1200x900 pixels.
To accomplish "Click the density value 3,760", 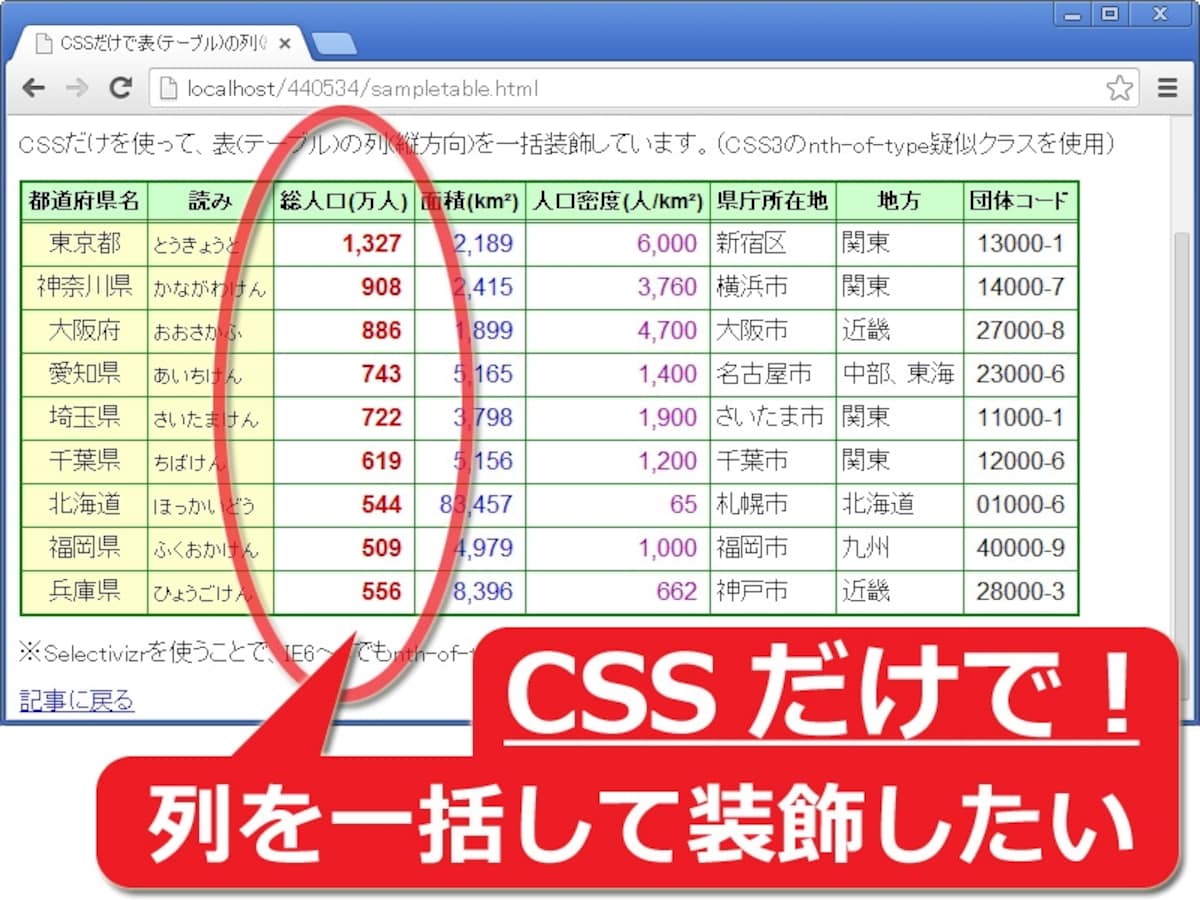I will tap(667, 287).
